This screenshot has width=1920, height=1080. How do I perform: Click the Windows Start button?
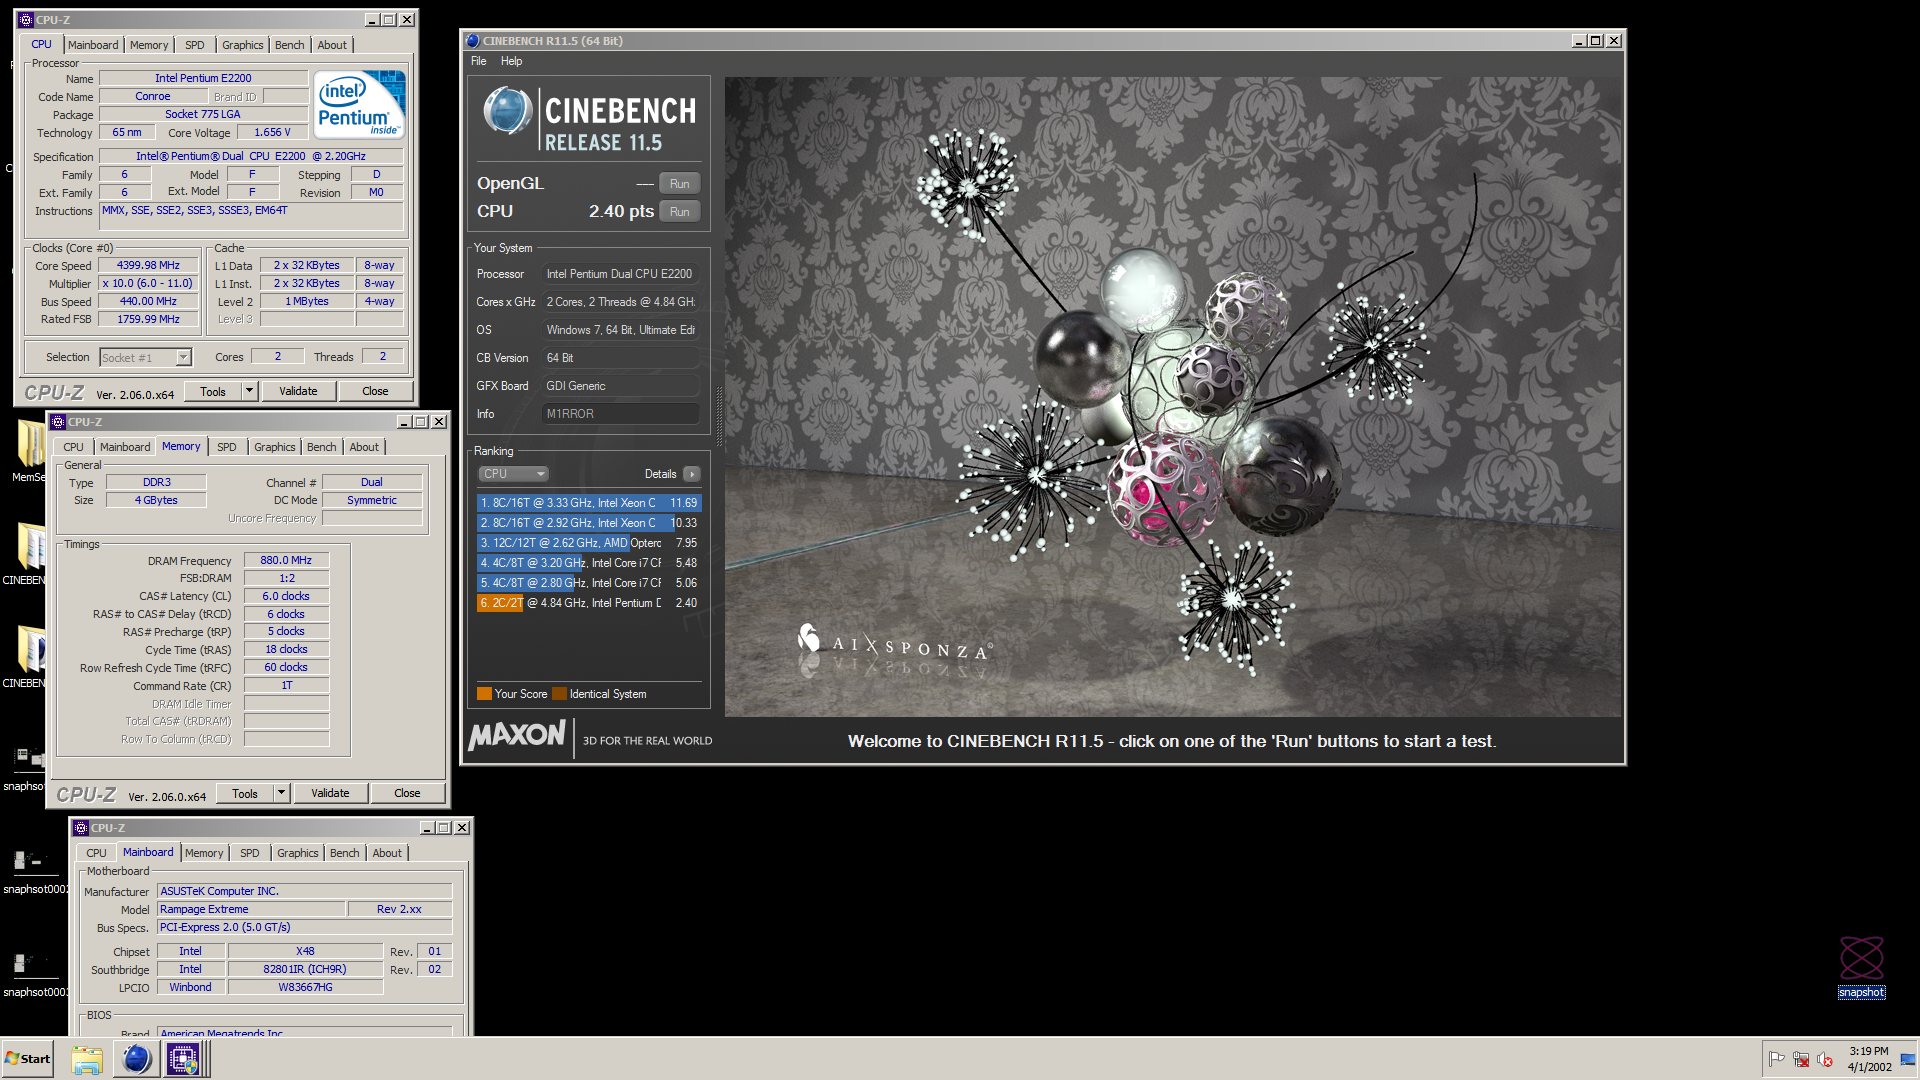tap(28, 1059)
